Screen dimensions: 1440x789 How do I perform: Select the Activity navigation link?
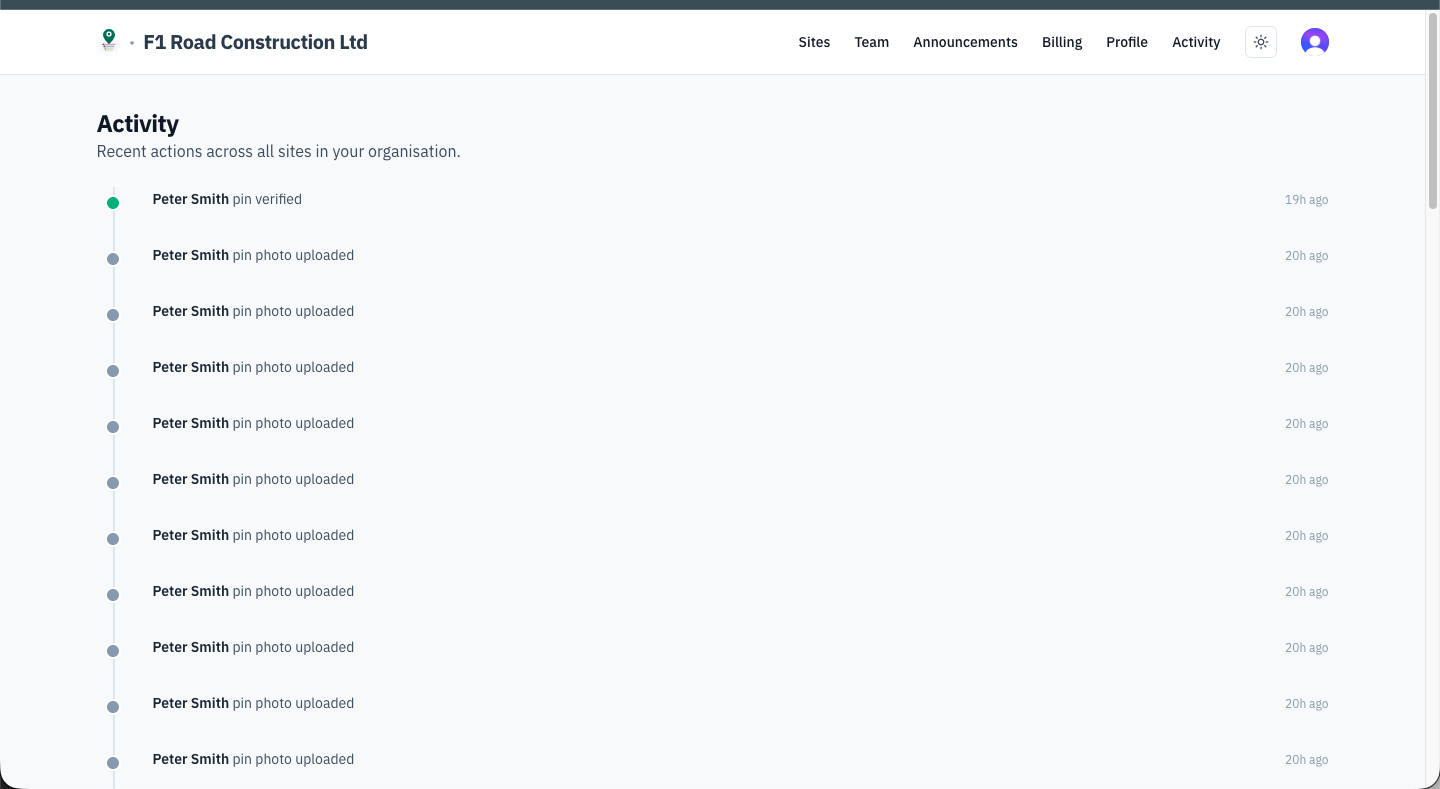tap(1196, 42)
